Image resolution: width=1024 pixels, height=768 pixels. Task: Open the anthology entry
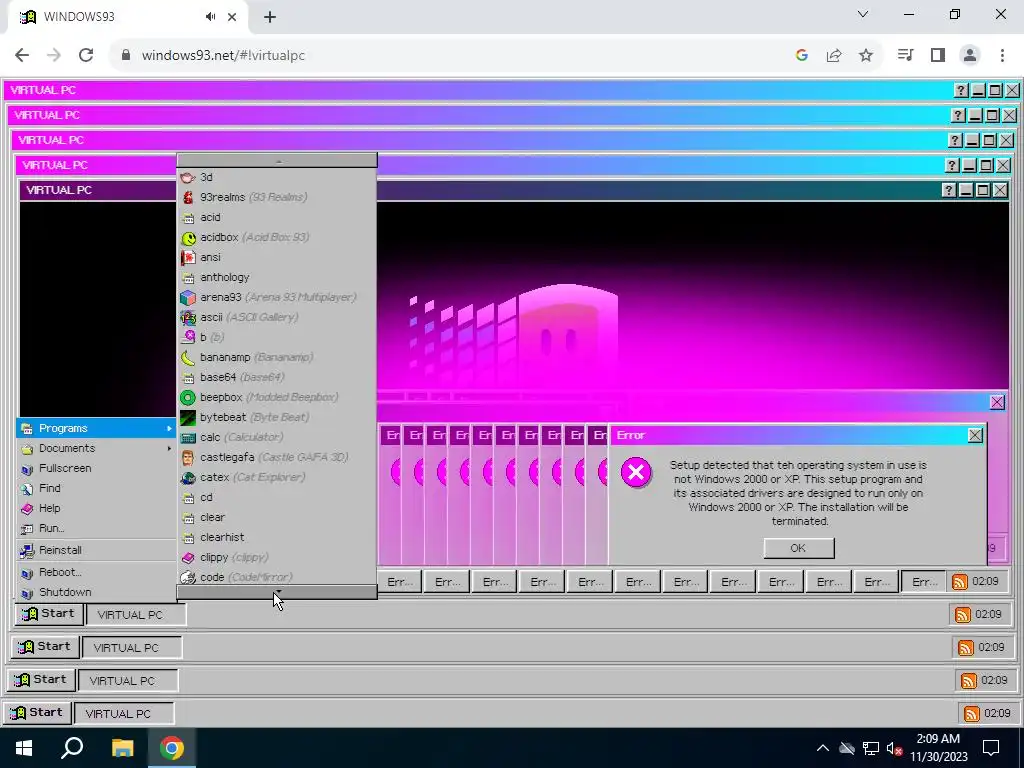coord(277,277)
